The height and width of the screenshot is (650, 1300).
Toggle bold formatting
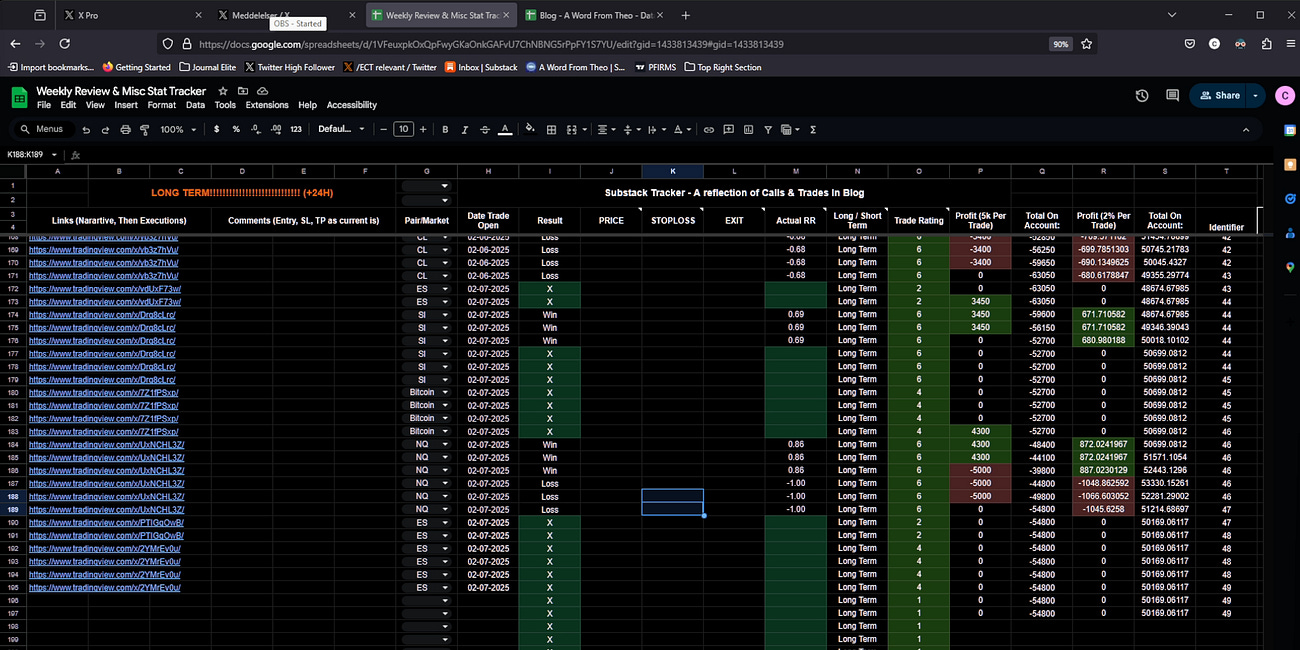pyautogui.click(x=445, y=129)
